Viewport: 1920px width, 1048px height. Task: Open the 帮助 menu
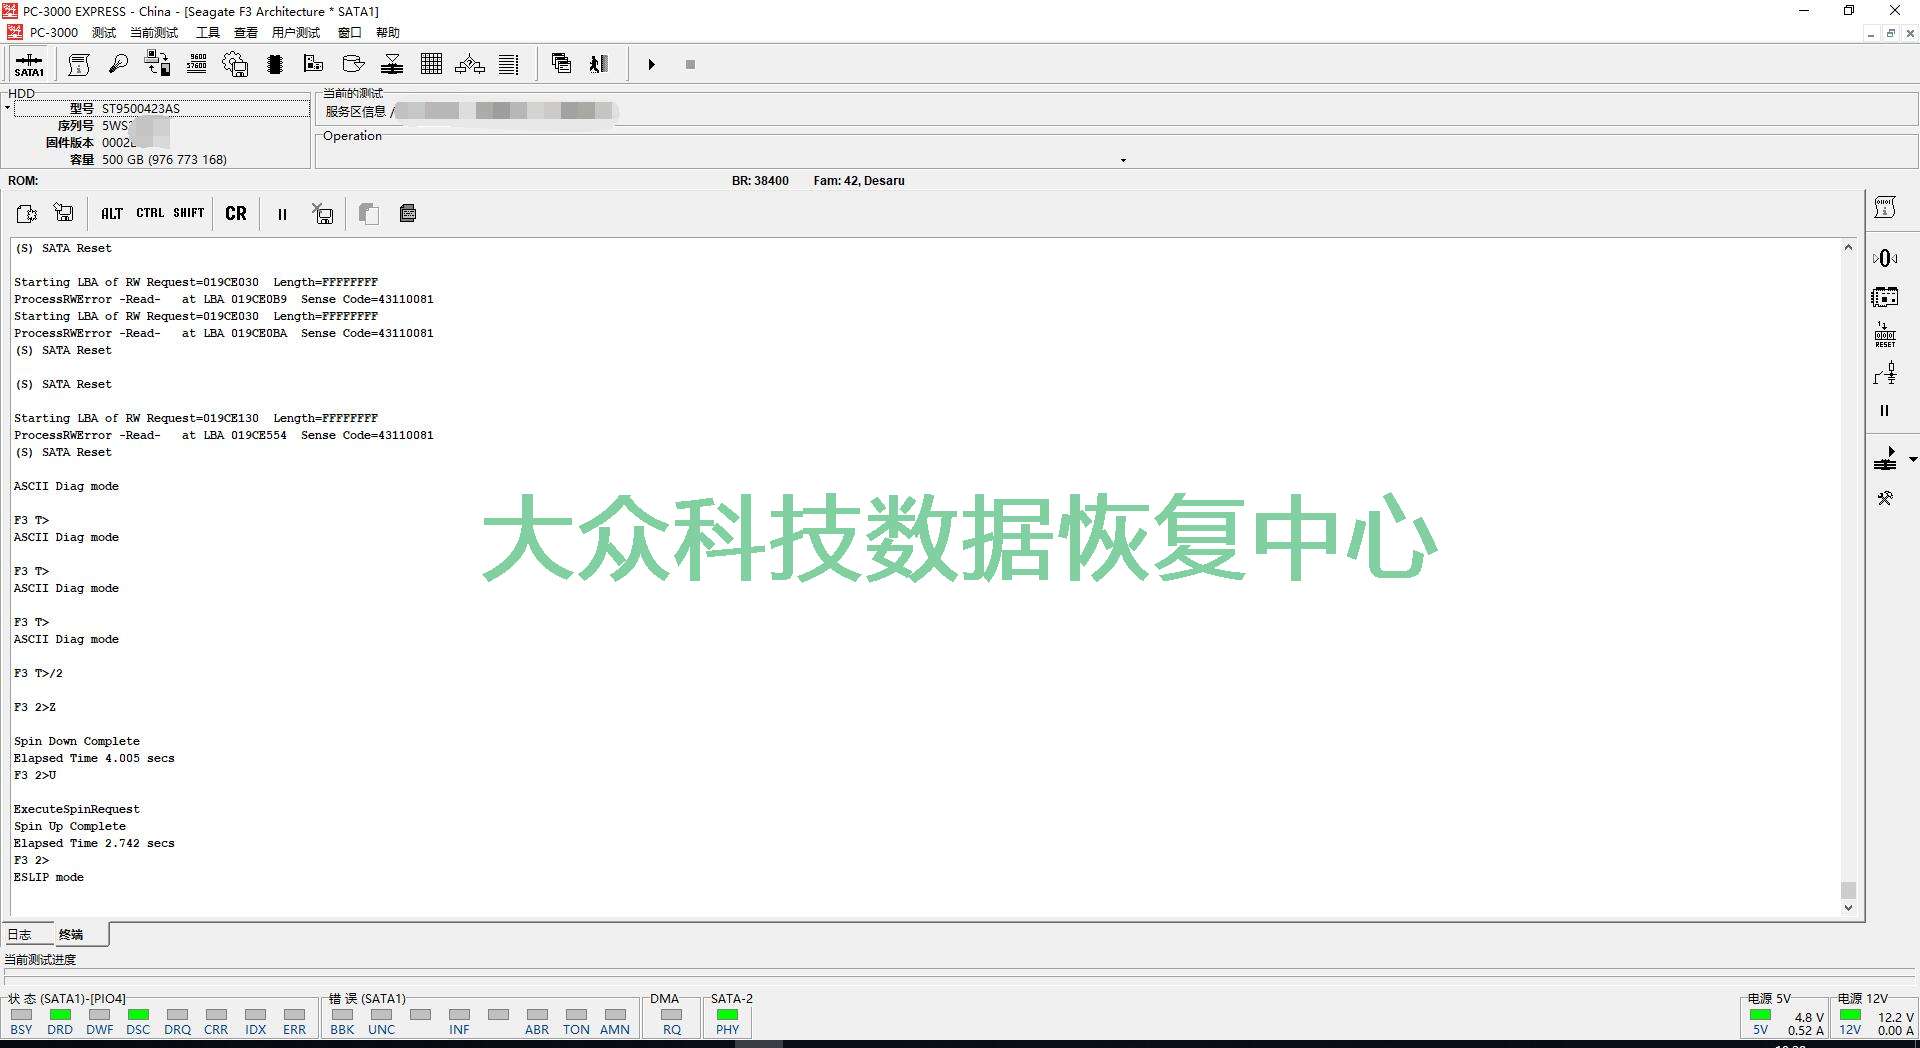point(388,33)
